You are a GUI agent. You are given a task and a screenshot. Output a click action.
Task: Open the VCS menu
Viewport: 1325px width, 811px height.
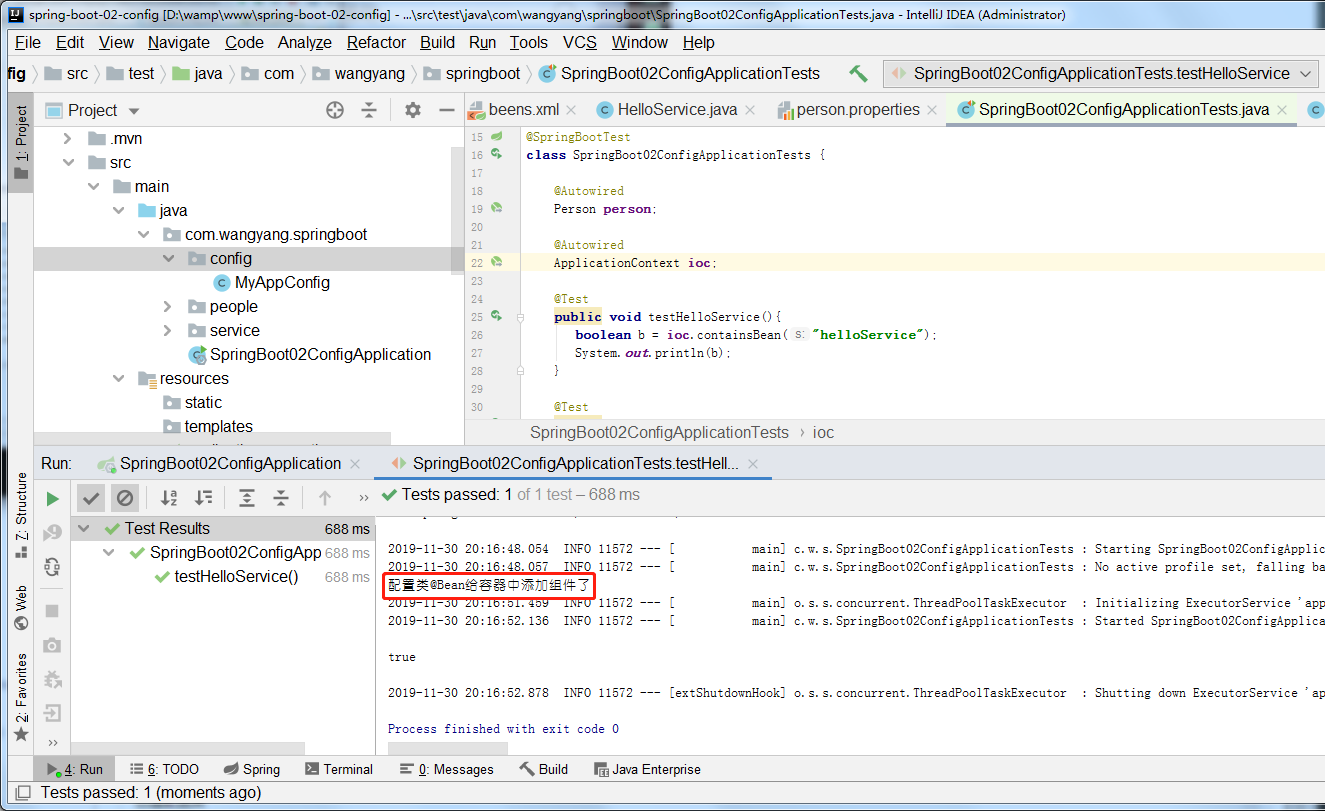(580, 42)
